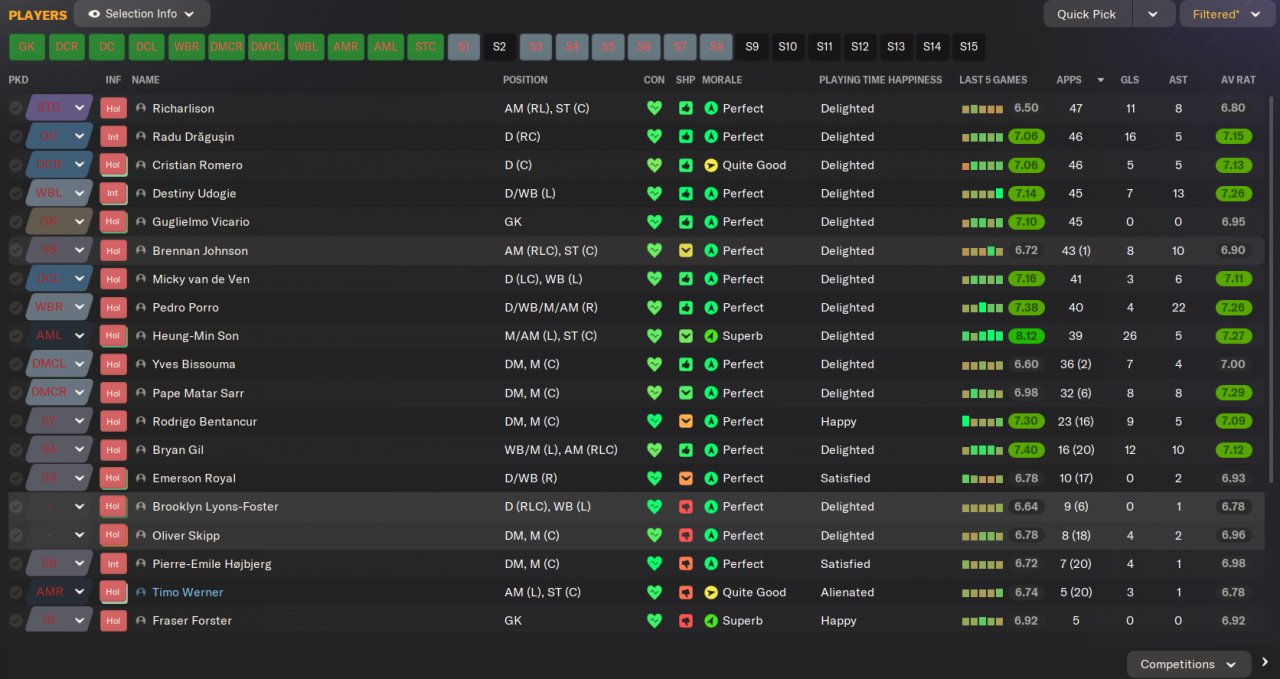Open the STC position picker for Richarlison
Image resolution: width=1280 pixels, height=679 pixels.
[60, 108]
